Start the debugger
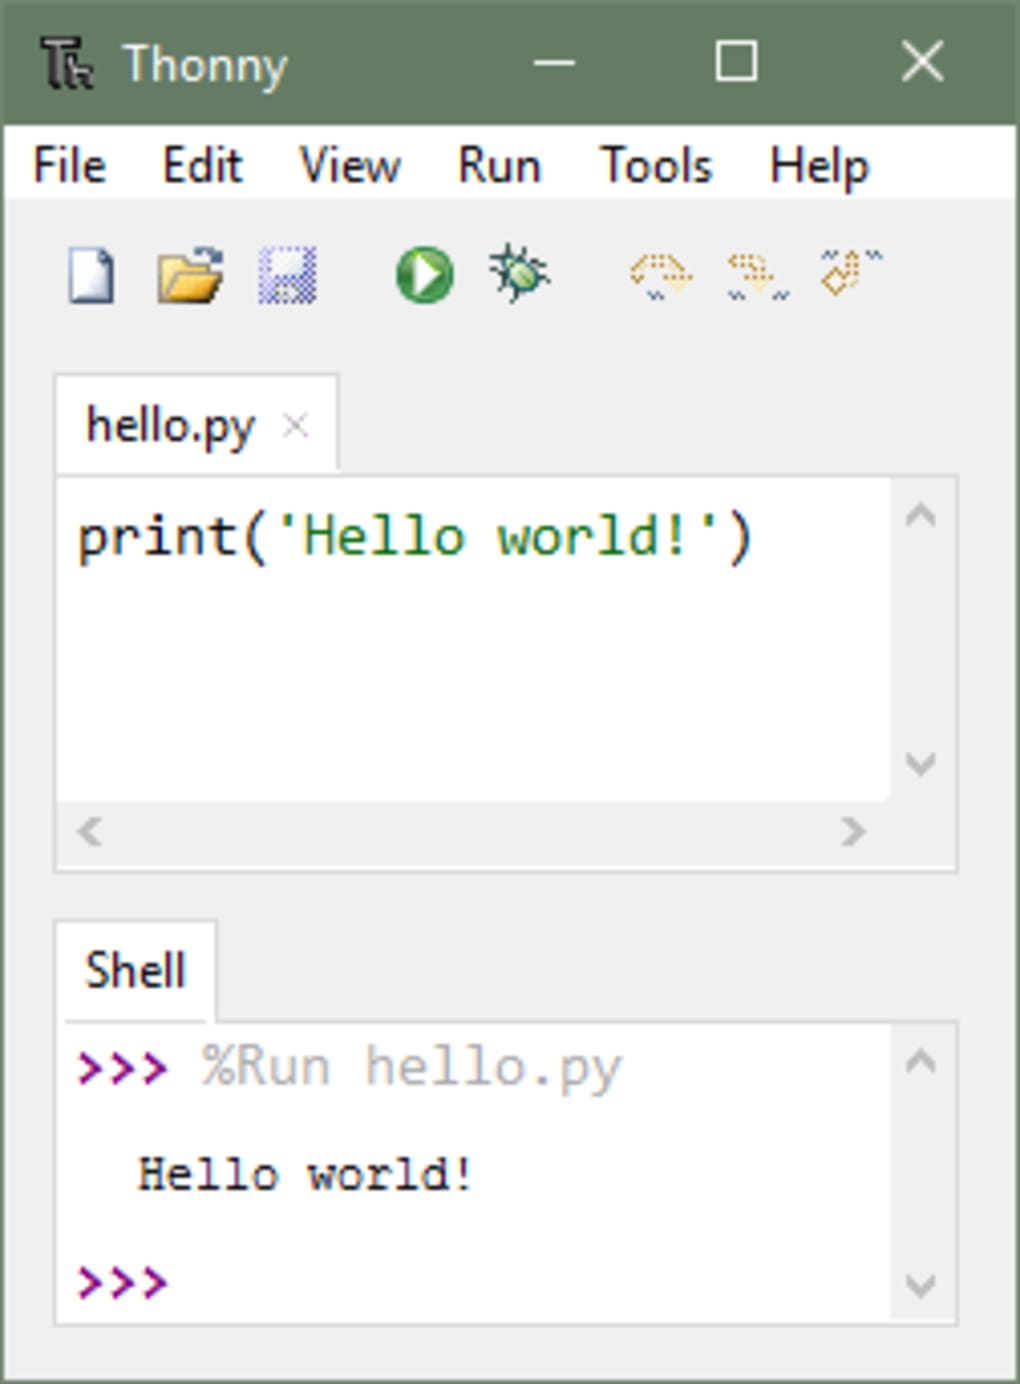 click(519, 273)
